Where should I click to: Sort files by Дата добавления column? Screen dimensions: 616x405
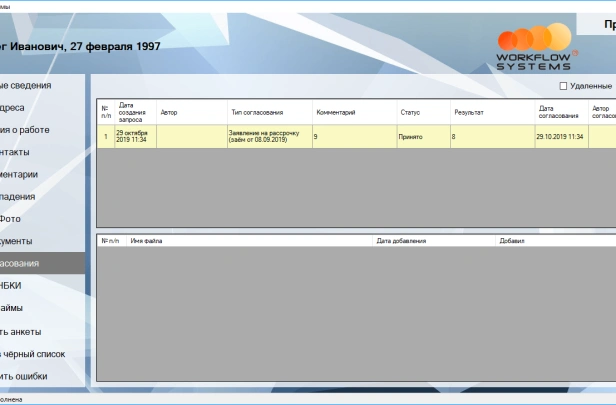click(x=401, y=241)
